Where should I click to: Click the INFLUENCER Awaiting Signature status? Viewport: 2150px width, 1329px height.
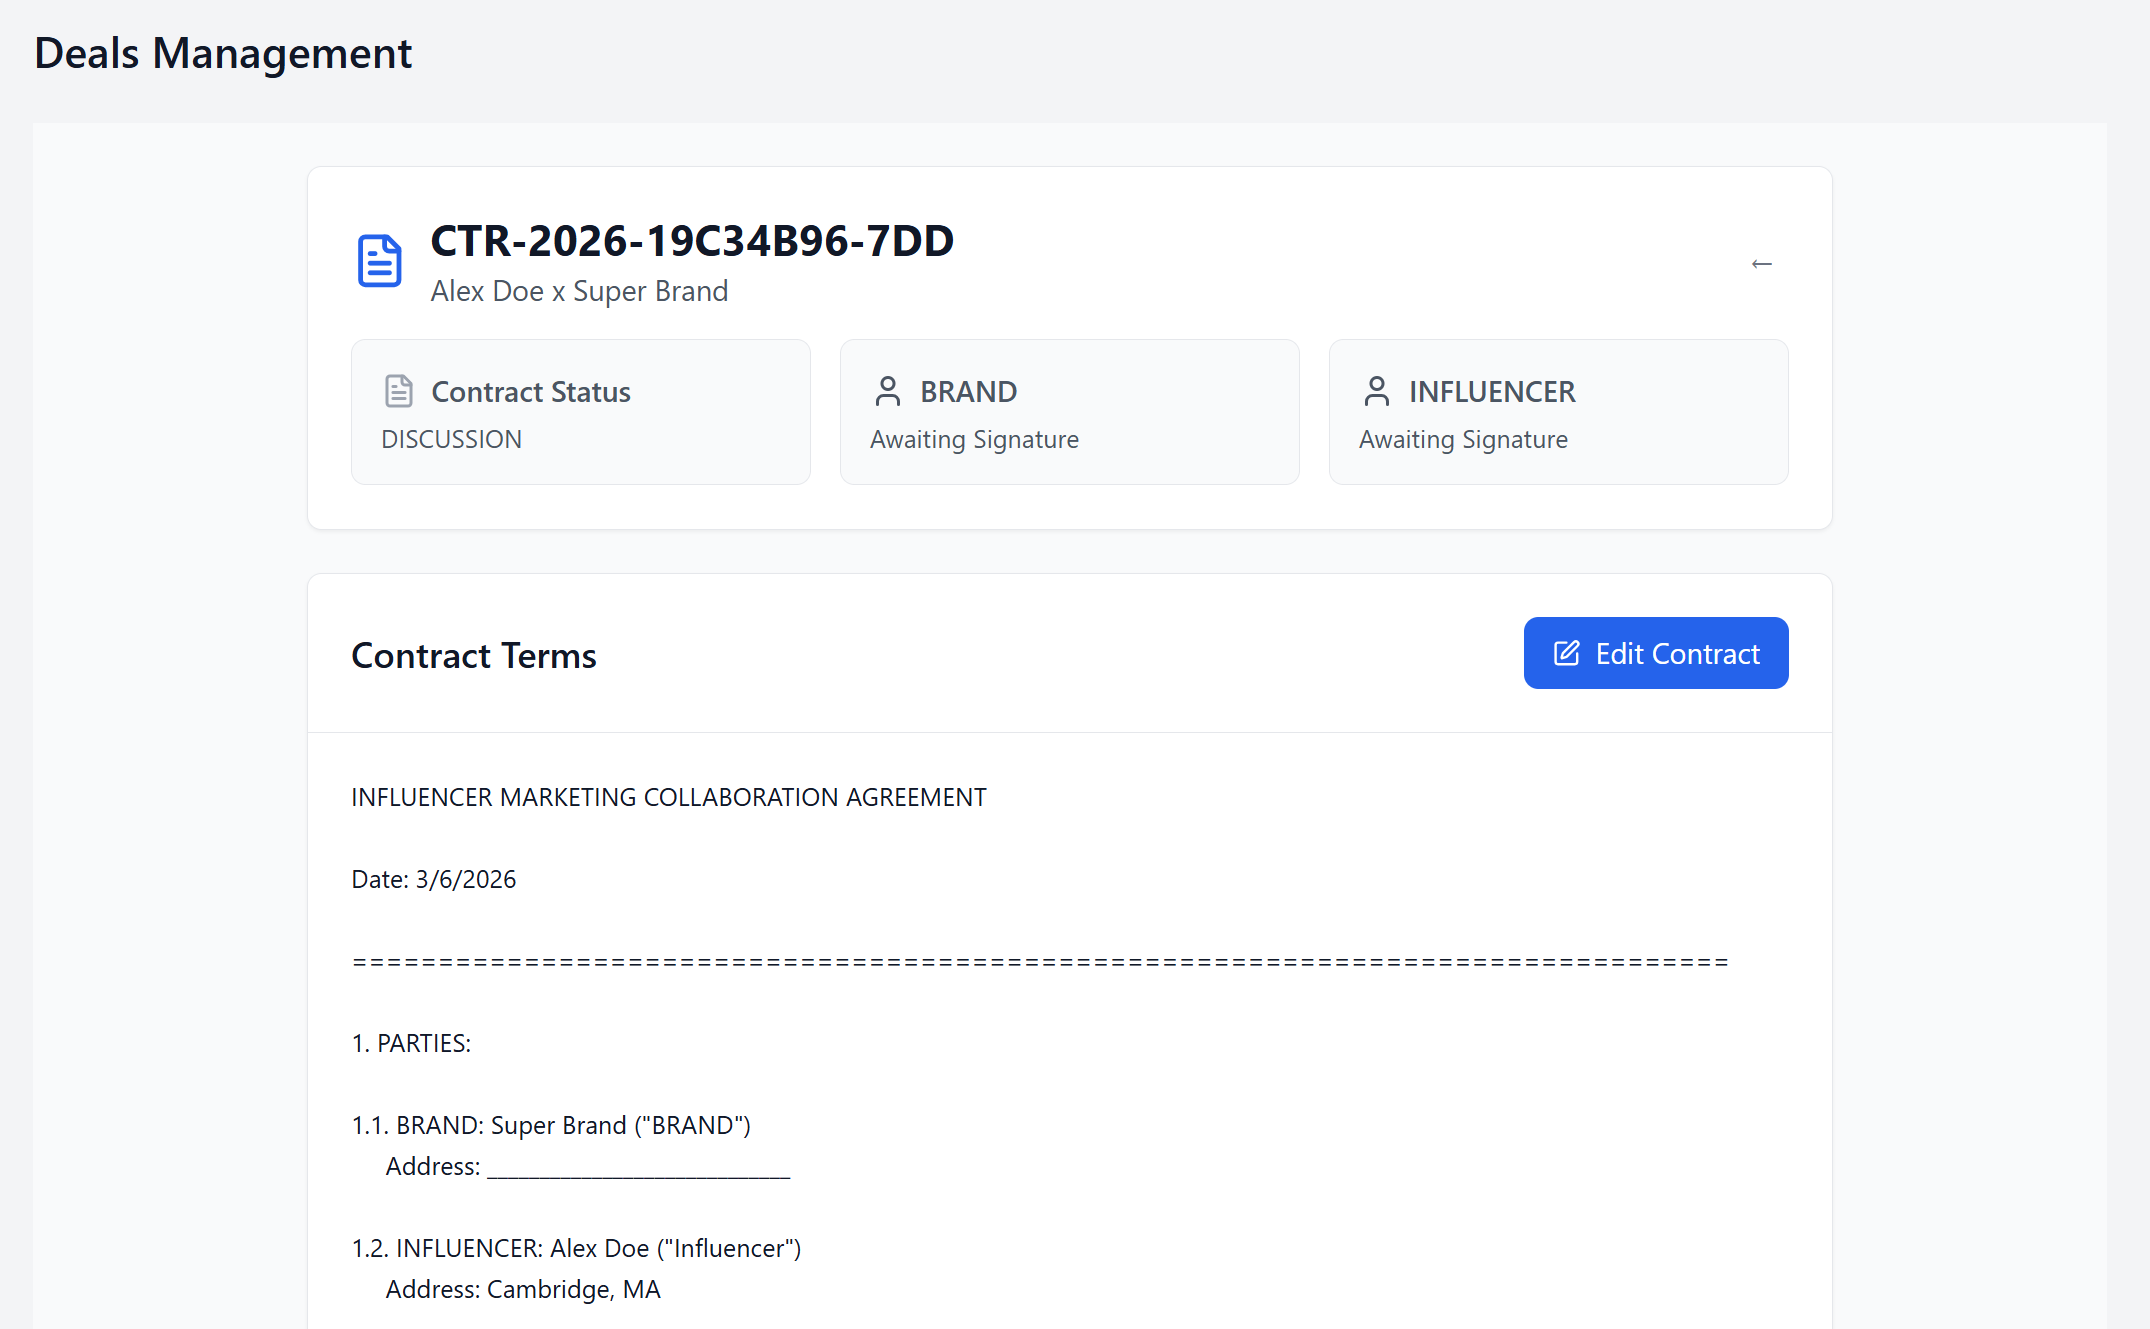click(x=1463, y=440)
